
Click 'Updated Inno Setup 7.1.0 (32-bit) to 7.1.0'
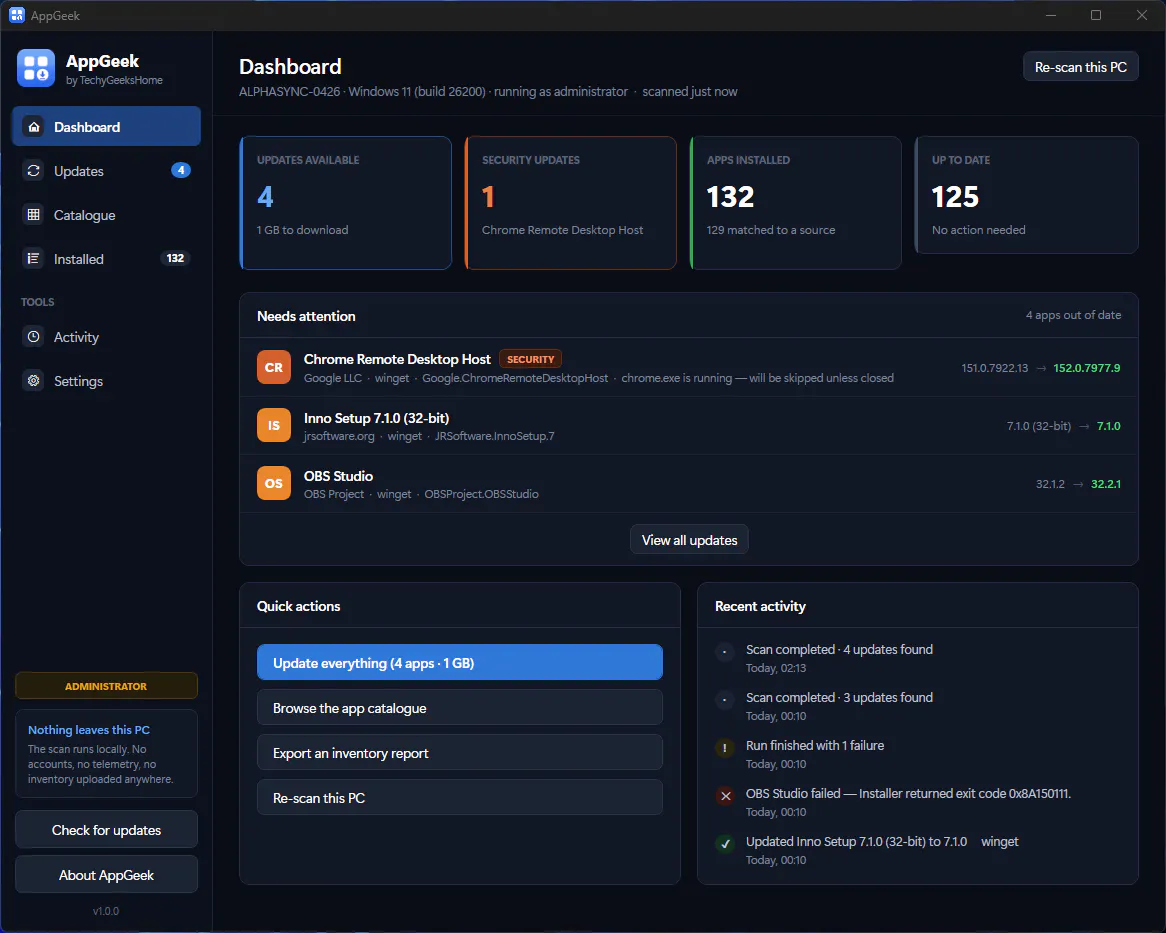pyautogui.click(x=857, y=842)
